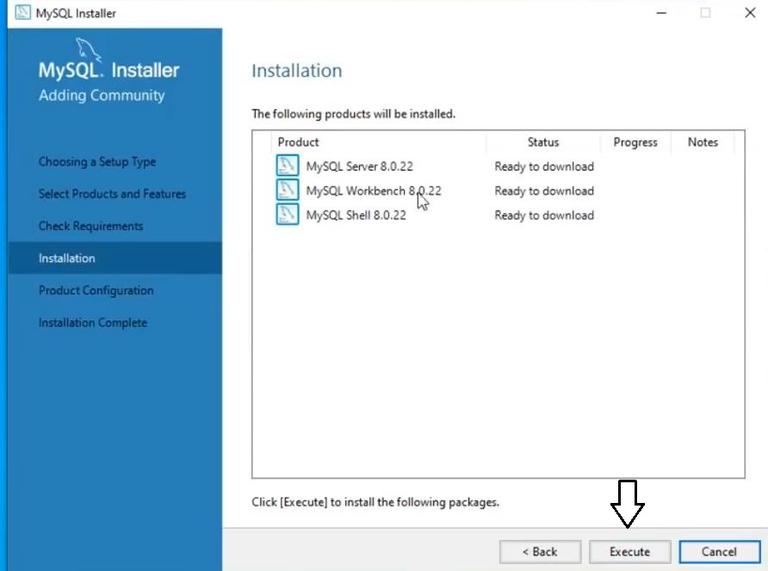
Task: Select the MySQL Workbench 8.0.22 row text
Action: click(x=374, y=191)
